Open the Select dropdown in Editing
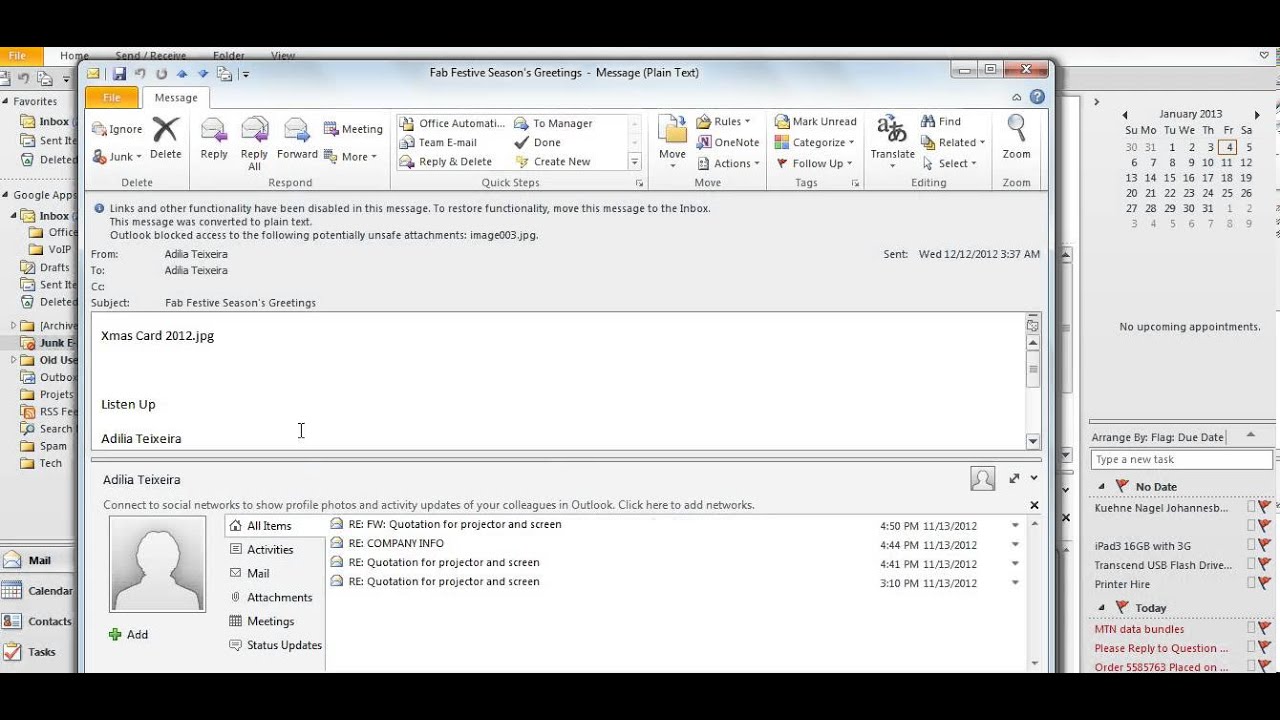The width and height of the screenshot is (1280, 720). click(949, 163)
